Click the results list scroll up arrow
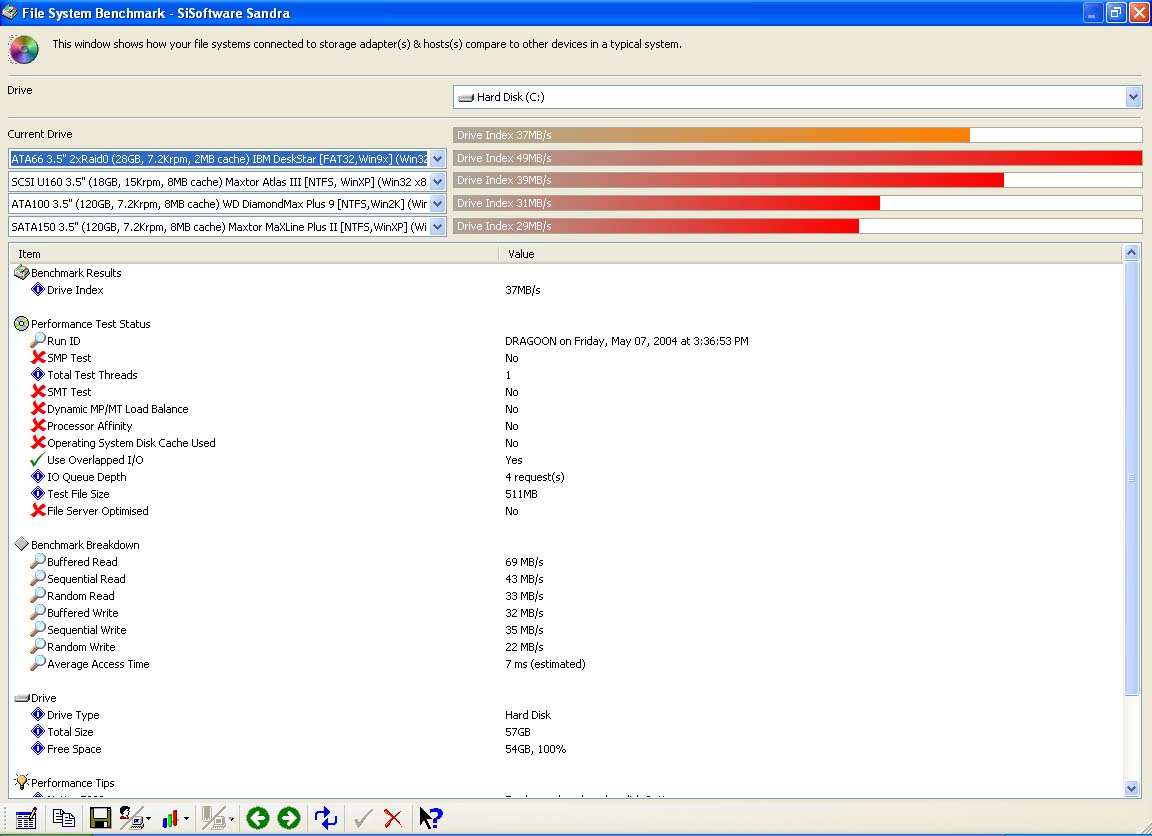1152x836 pixels. point(1131,253)
